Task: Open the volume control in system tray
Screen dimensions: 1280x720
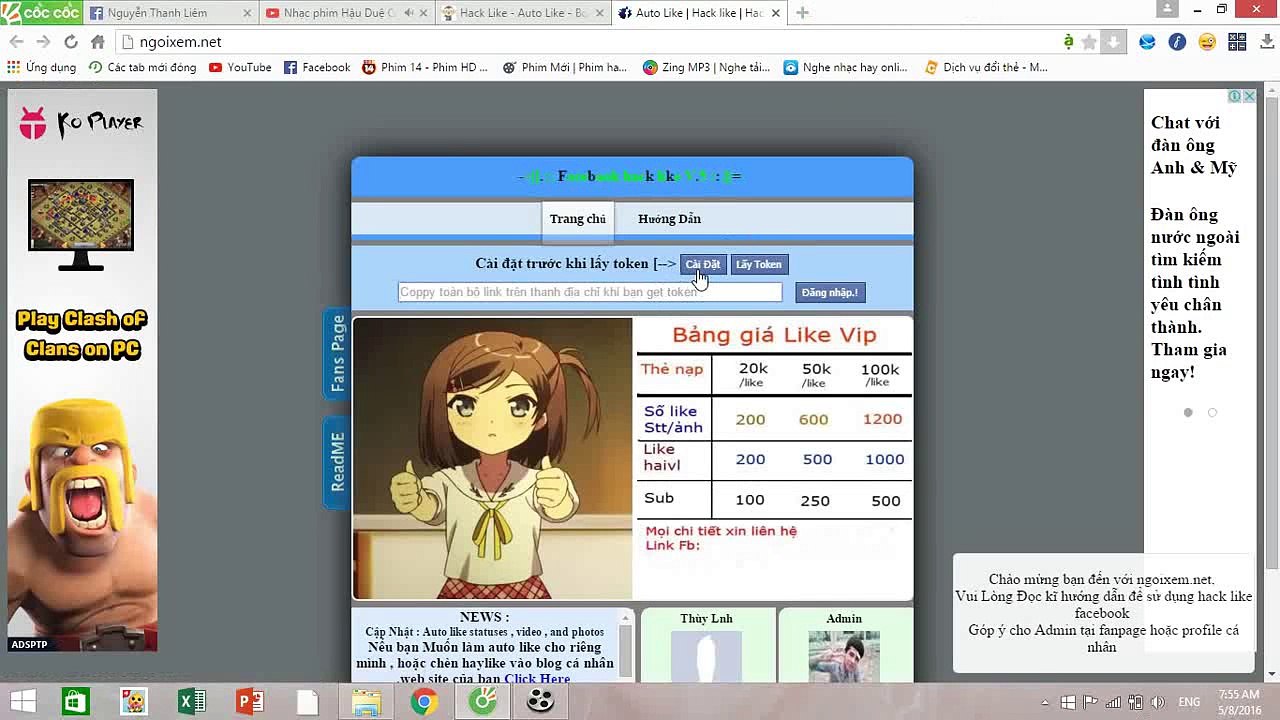Action: (x=1157, y=702)
